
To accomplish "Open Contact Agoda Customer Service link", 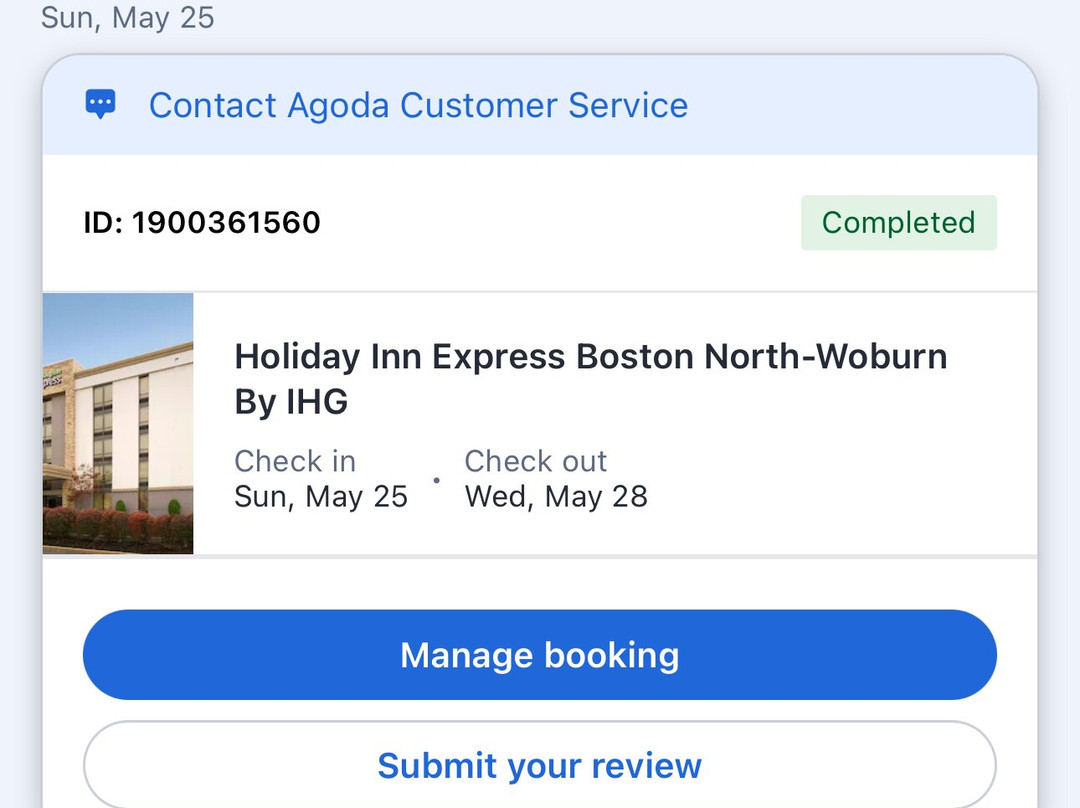I will click(418, 105).
